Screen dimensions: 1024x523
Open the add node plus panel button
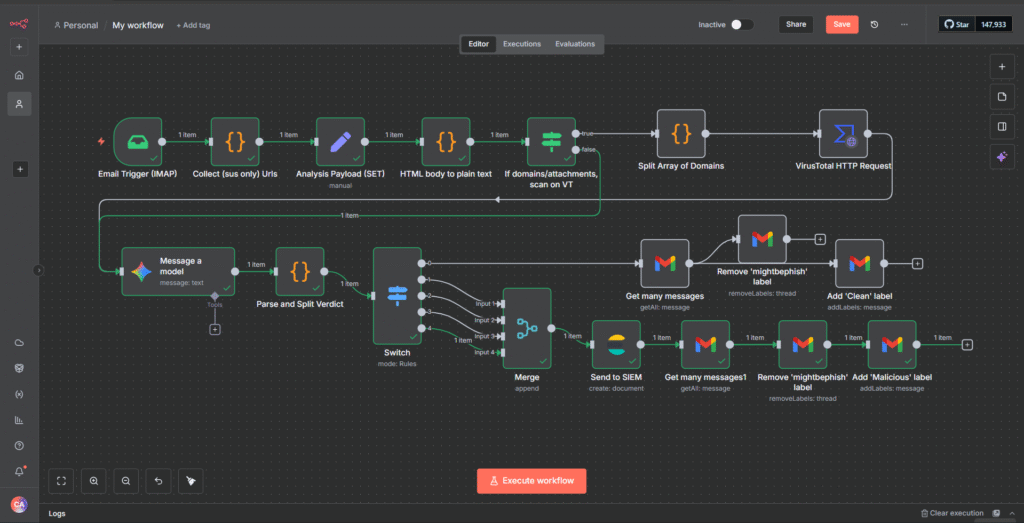pyautogui.click(x=1002, y=67)
